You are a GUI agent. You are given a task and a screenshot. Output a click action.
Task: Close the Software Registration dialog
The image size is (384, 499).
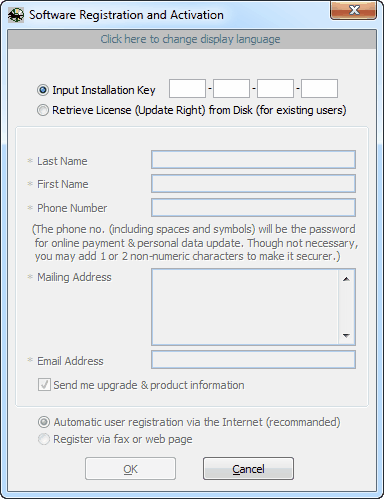354,10
